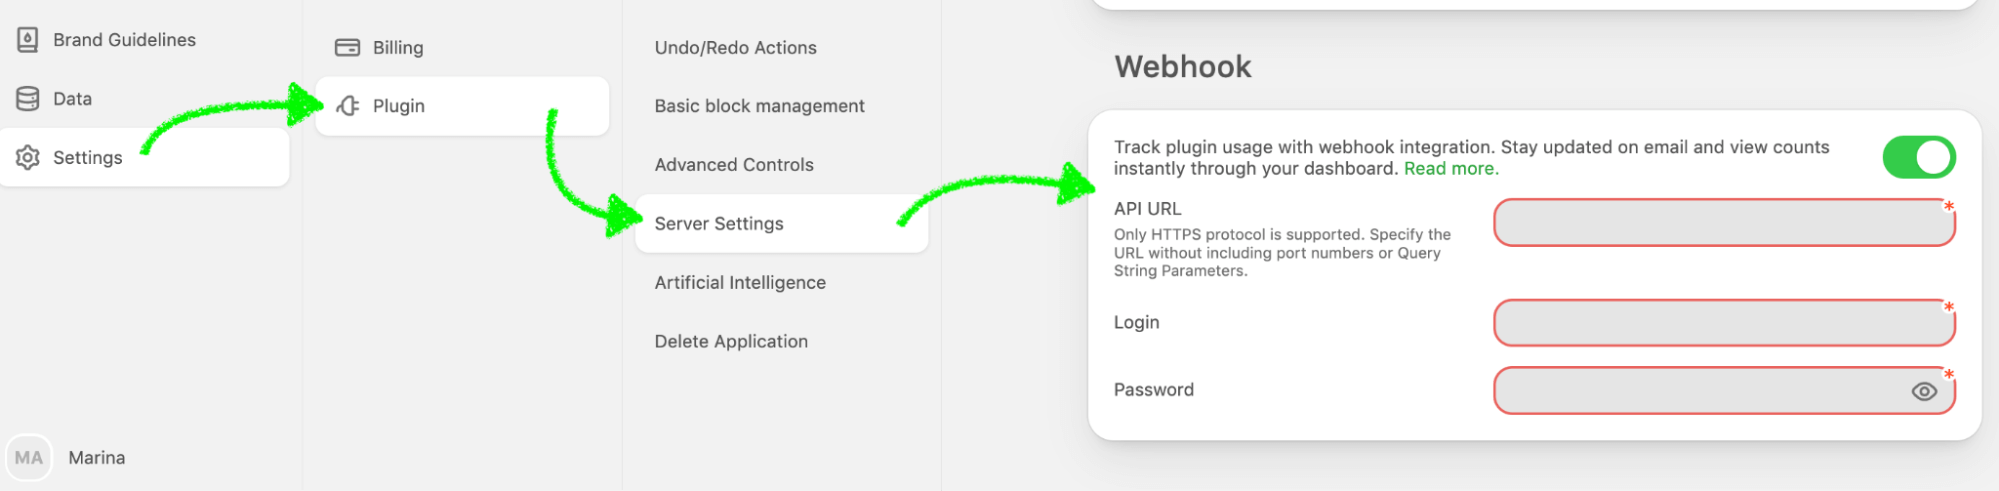Screen dimensions: 1999x491
Task: Click the Settings gear icon
Action: 28,158
